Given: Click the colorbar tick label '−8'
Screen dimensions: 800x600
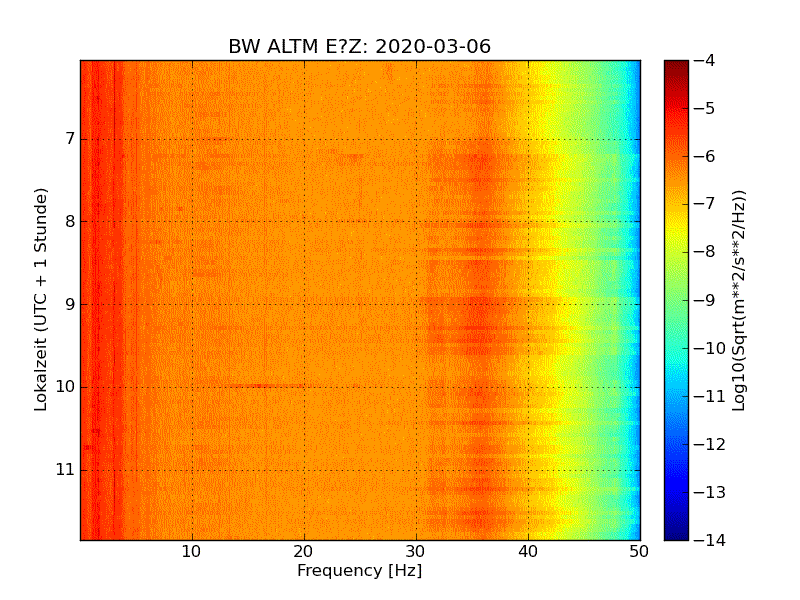Looking at the screenshot, I should (705, 252).
